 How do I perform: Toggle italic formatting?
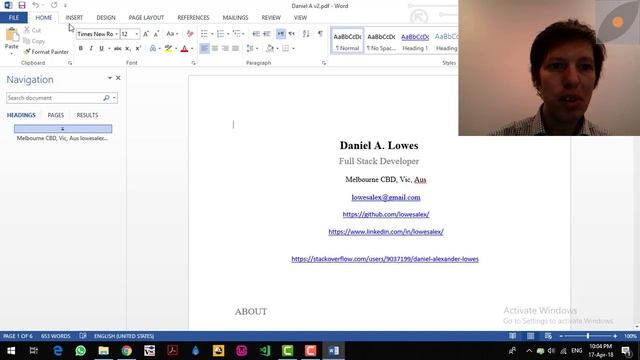click(91, 49)
